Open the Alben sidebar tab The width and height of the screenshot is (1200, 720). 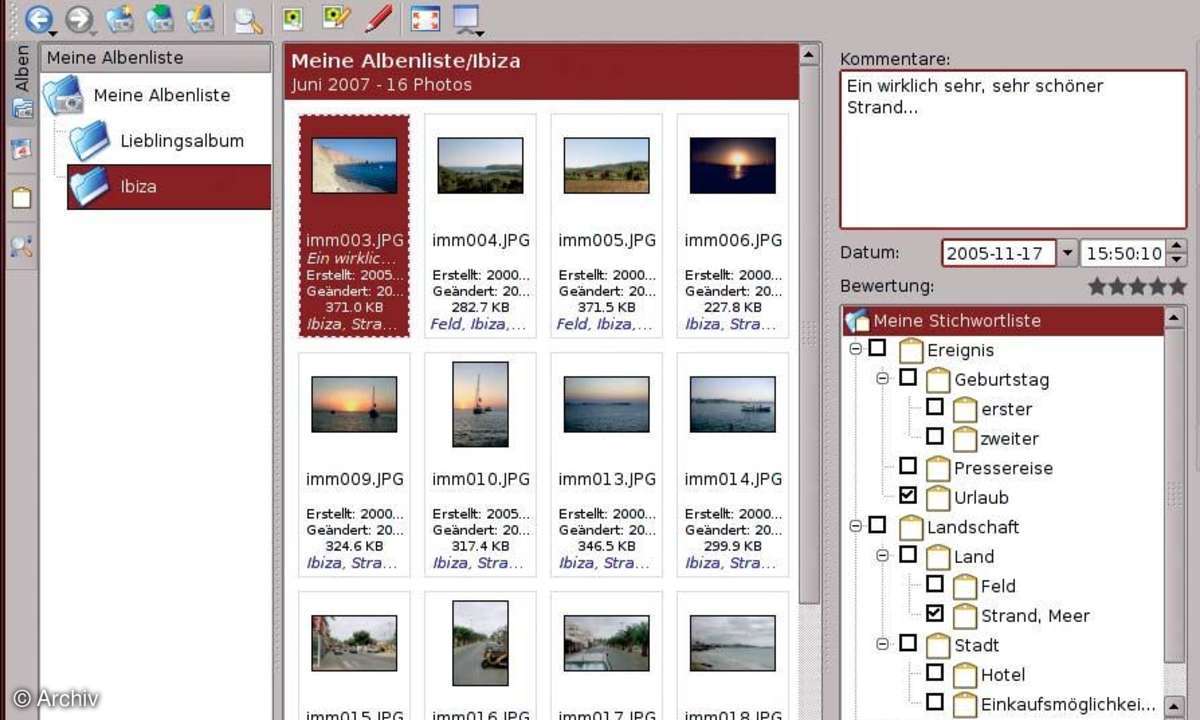pyautogui.click(x=21, y=83)
